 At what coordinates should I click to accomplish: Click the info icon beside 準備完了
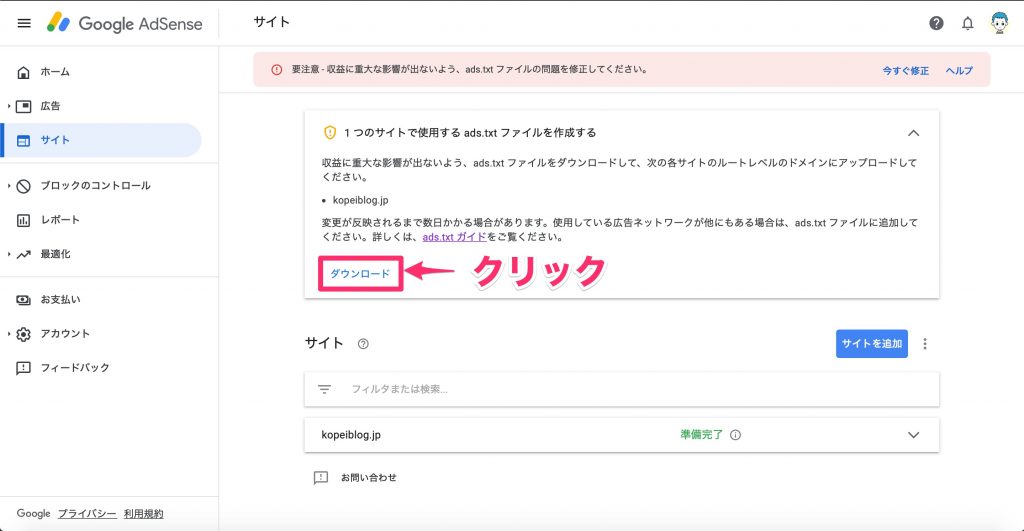(736, 435)
